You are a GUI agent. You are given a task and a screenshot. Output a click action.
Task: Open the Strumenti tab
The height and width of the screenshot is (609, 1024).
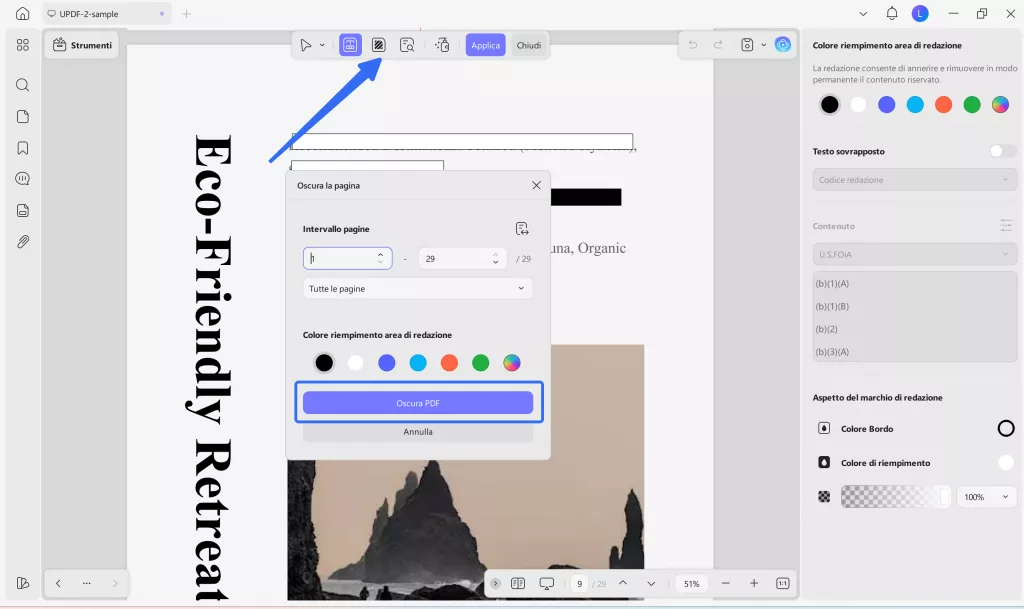coord(81,44)
